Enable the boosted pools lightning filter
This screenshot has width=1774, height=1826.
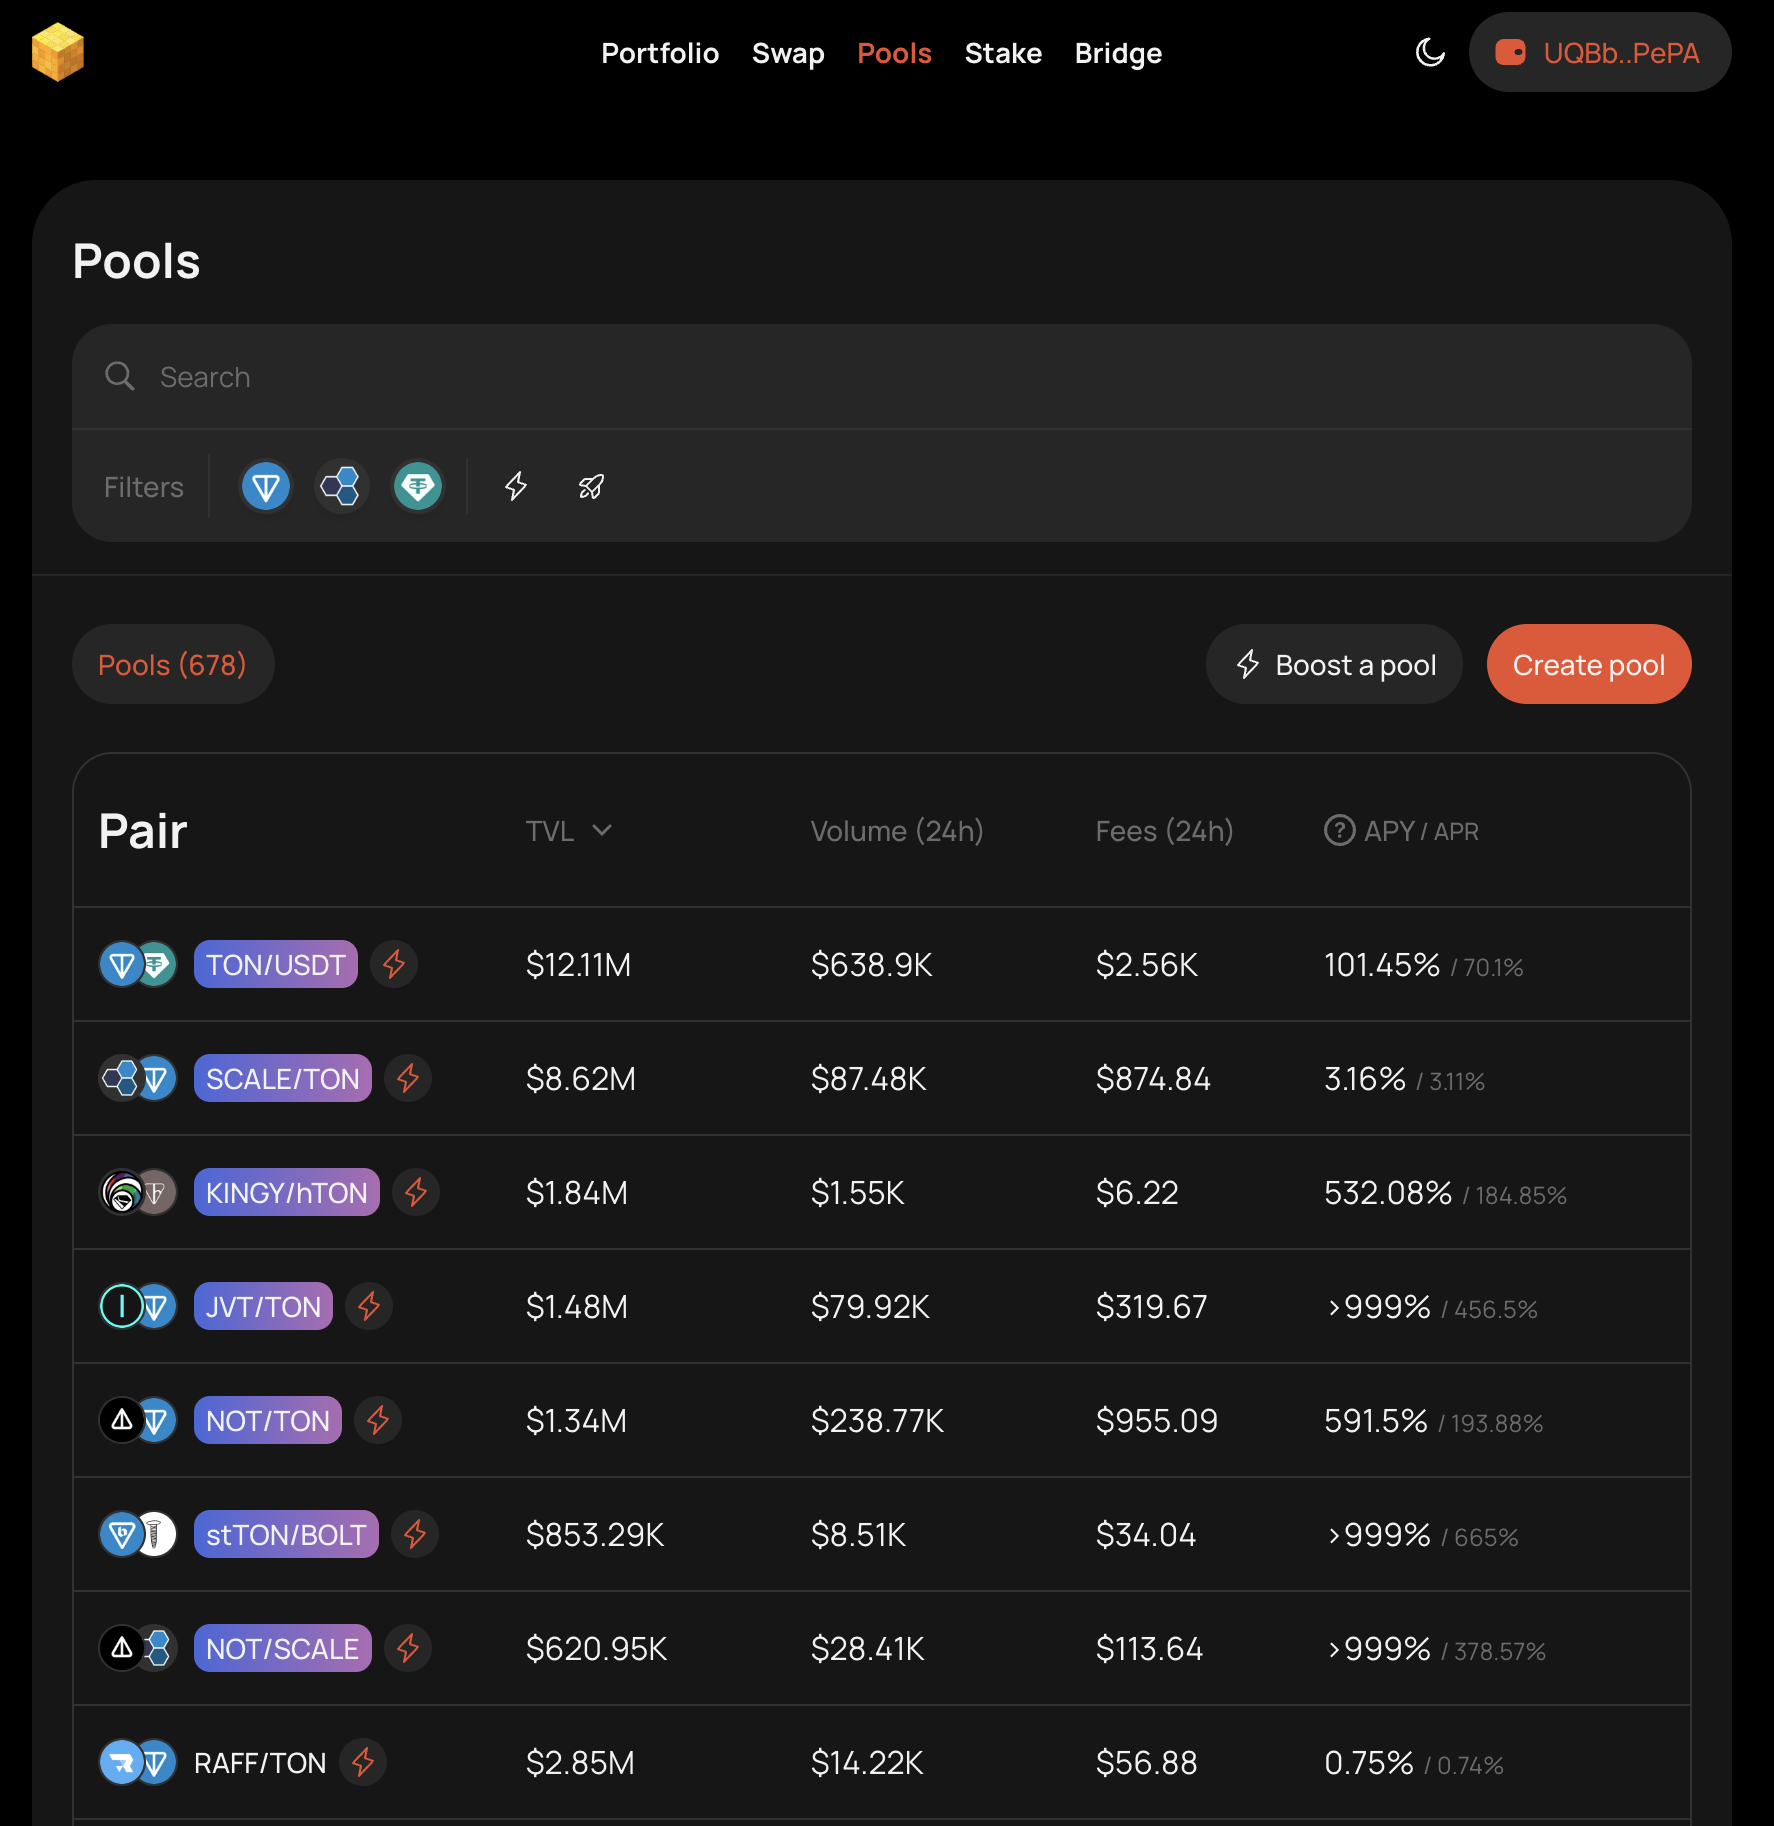[516, 487]
